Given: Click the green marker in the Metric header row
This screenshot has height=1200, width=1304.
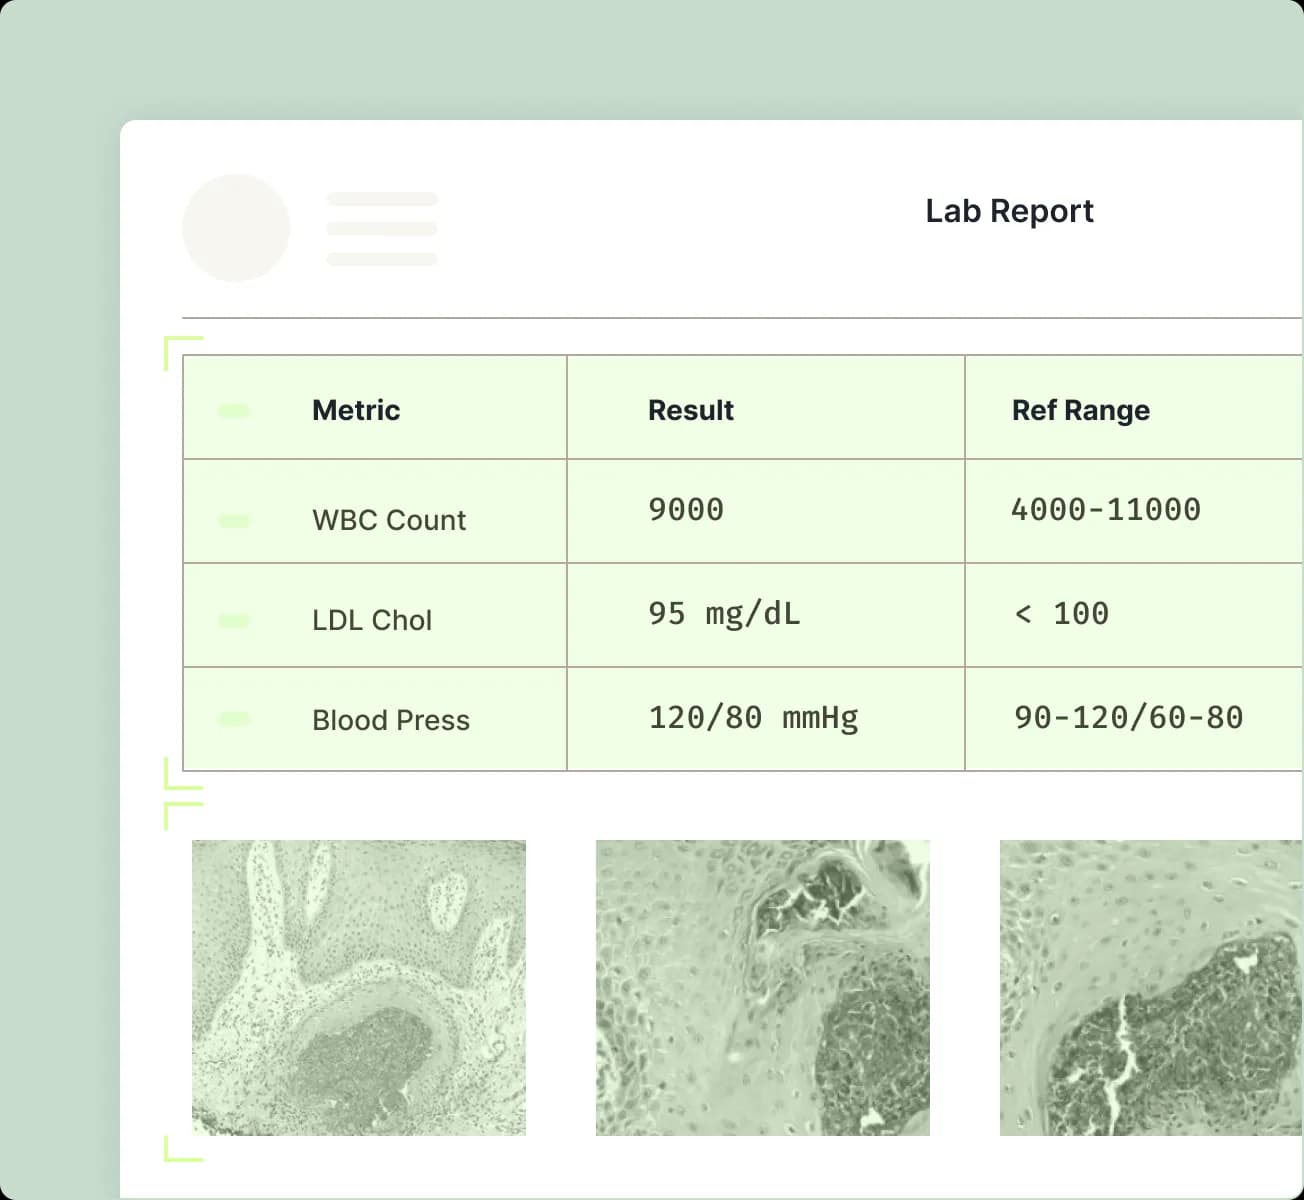Looking at the screenshot, I should pyautogui.click(x=233, y=410).
